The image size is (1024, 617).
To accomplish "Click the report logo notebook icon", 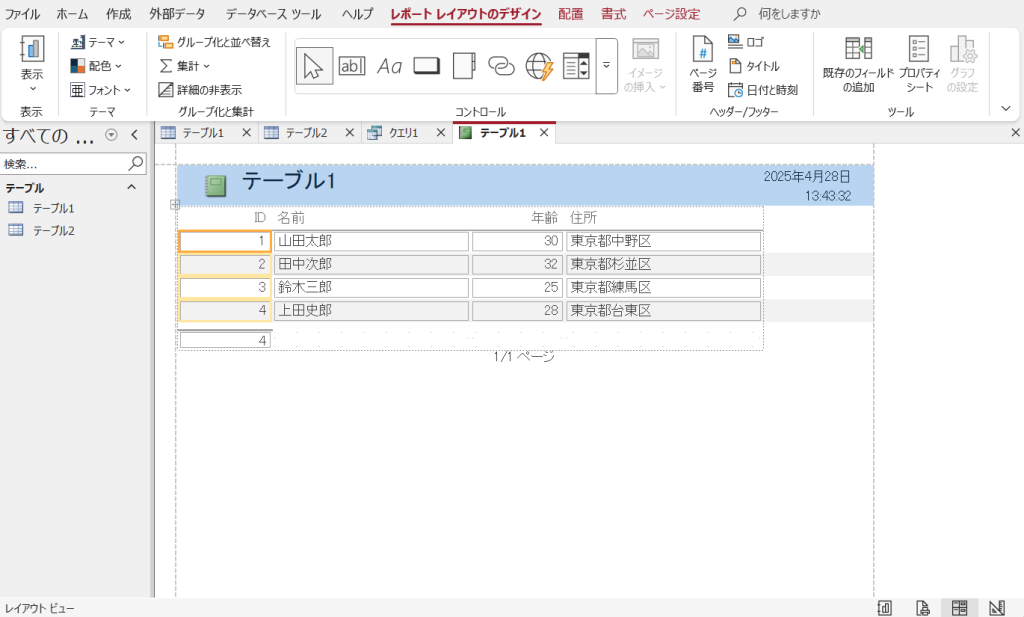I will 216,186.
